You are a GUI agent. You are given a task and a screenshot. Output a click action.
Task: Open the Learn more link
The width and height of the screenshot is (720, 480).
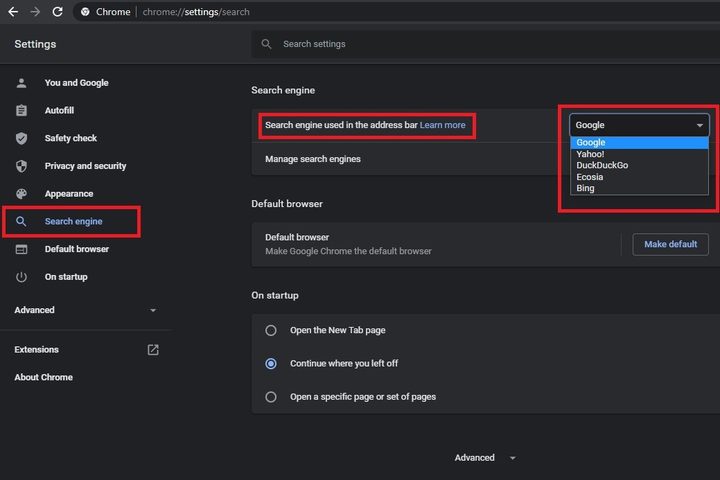point(443,125)
